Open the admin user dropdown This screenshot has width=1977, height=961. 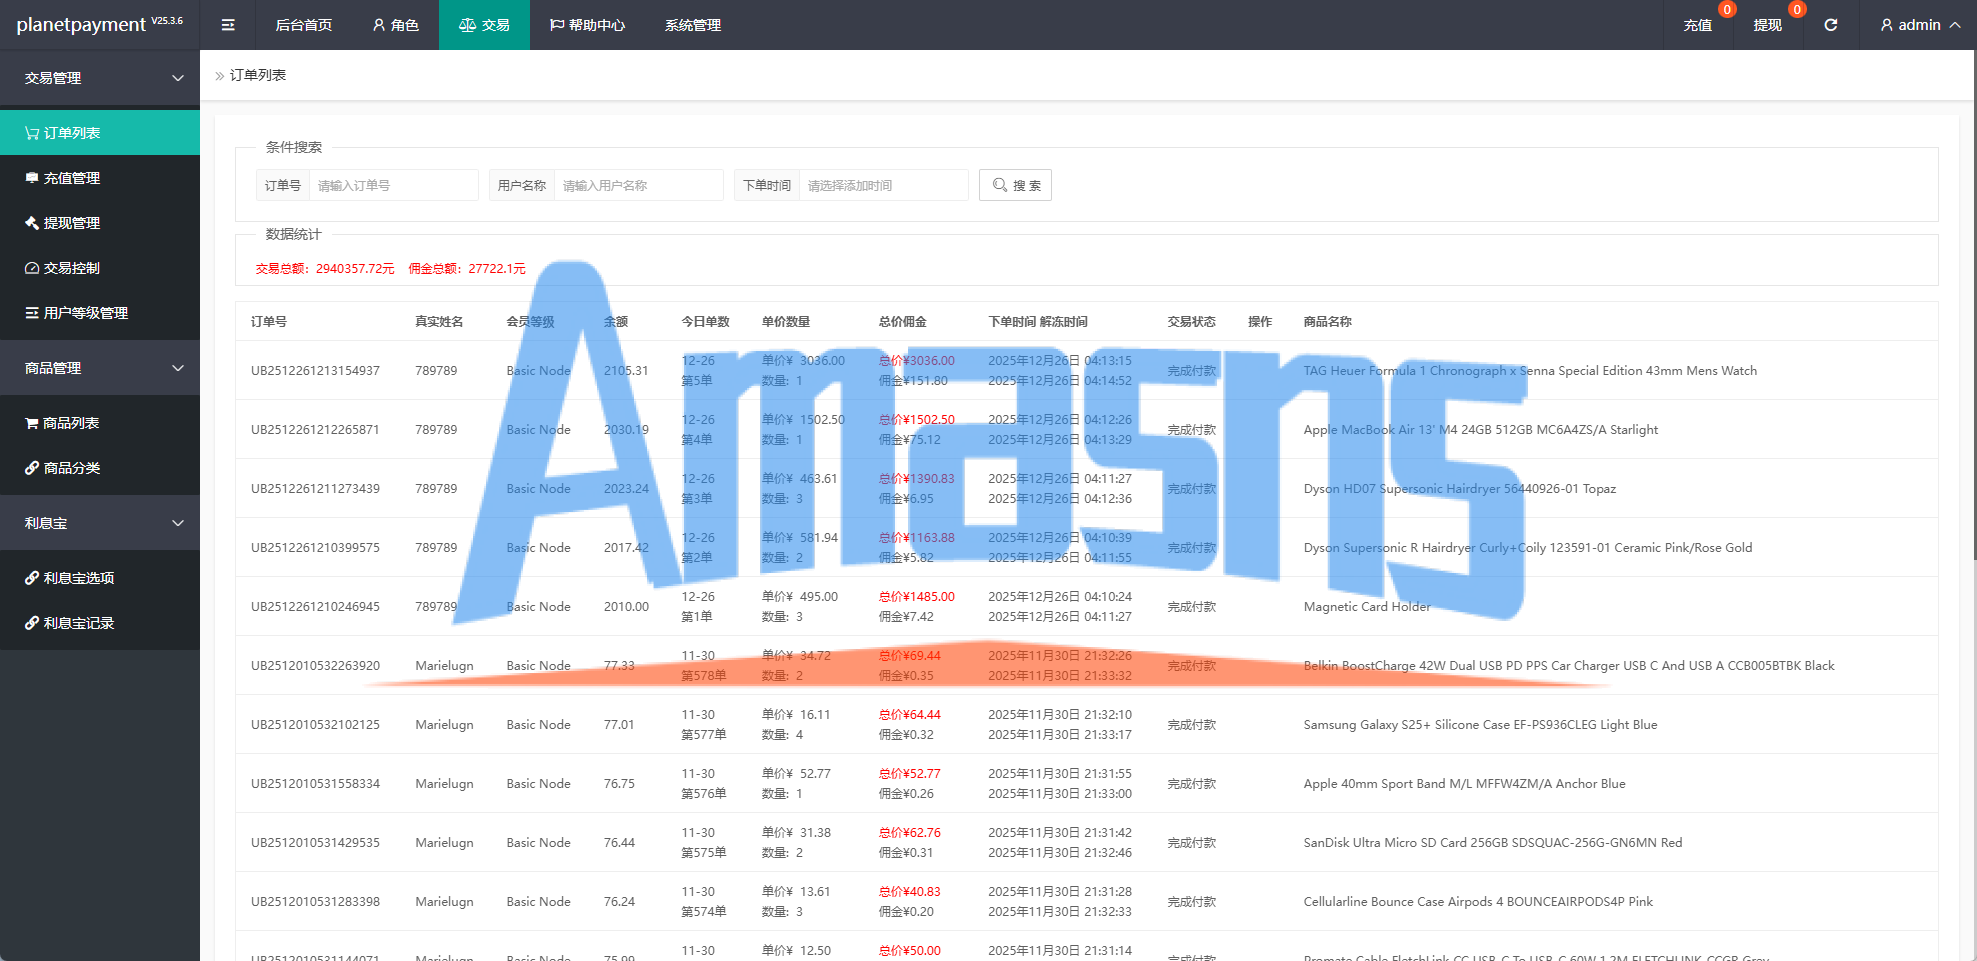[1920, 25]
